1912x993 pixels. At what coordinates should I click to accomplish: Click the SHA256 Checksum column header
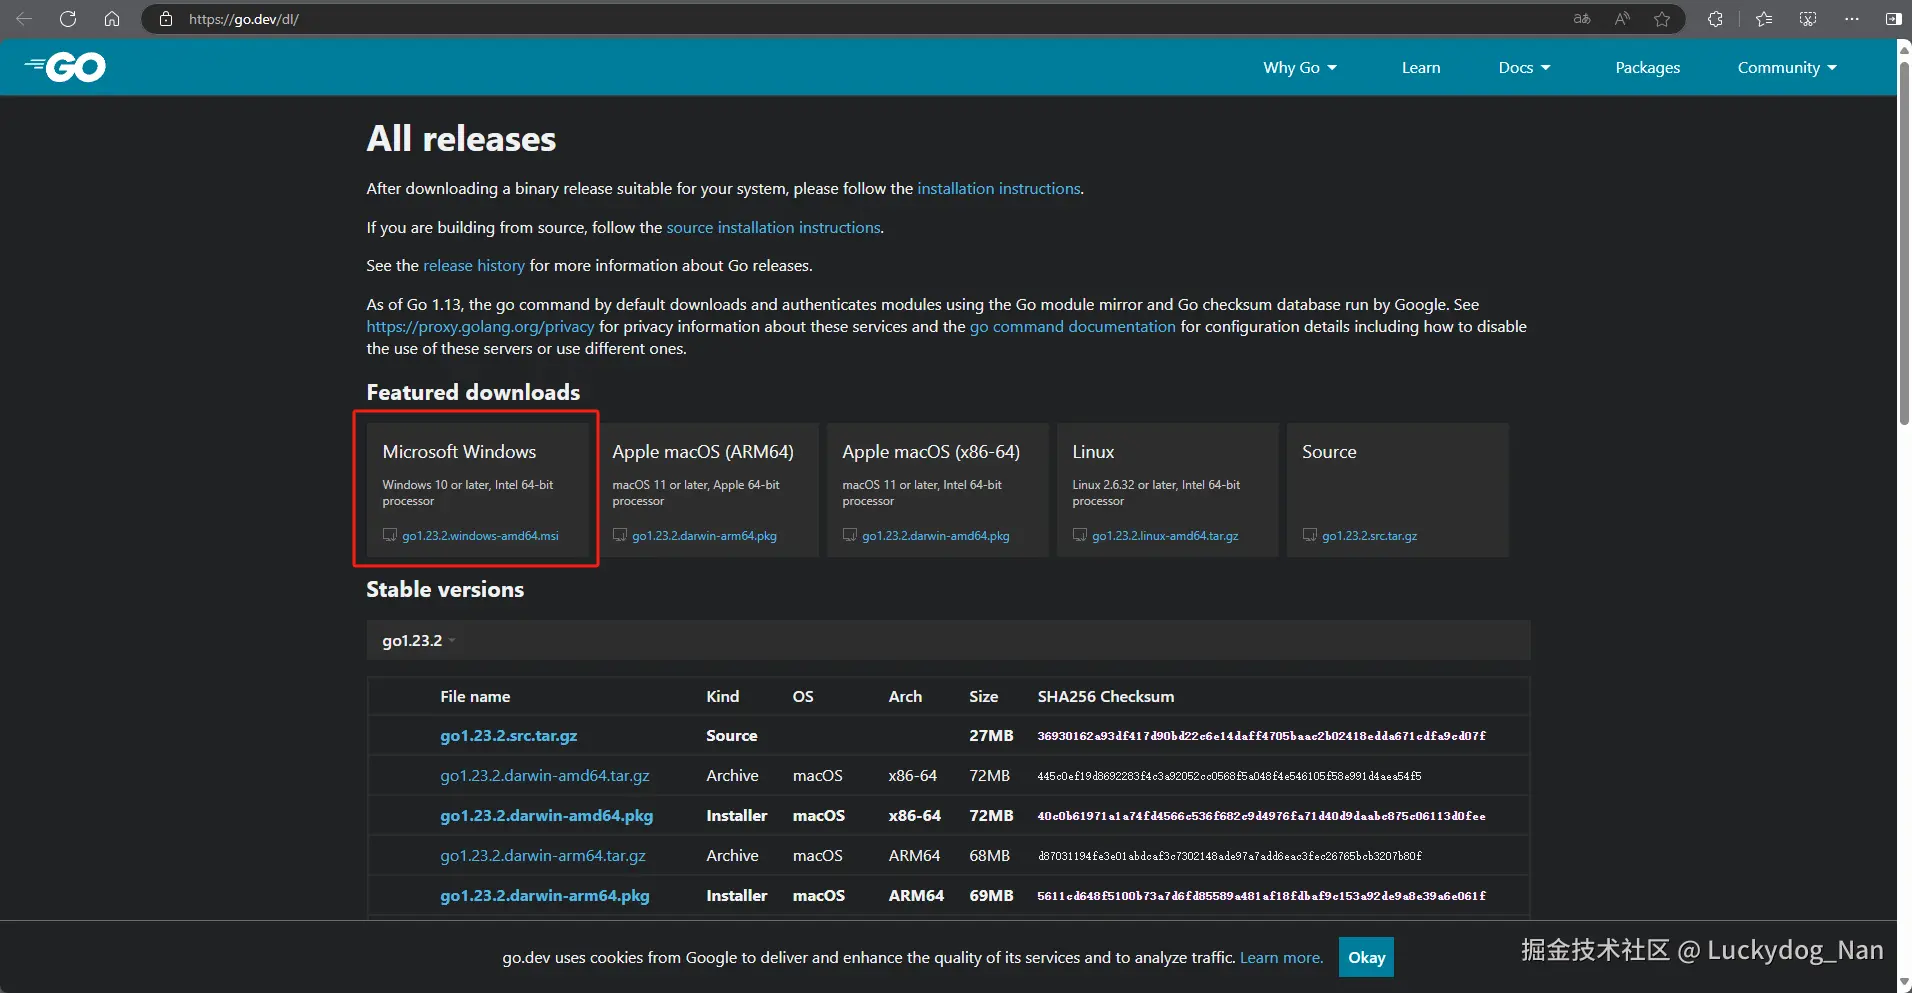point(1106,696)
